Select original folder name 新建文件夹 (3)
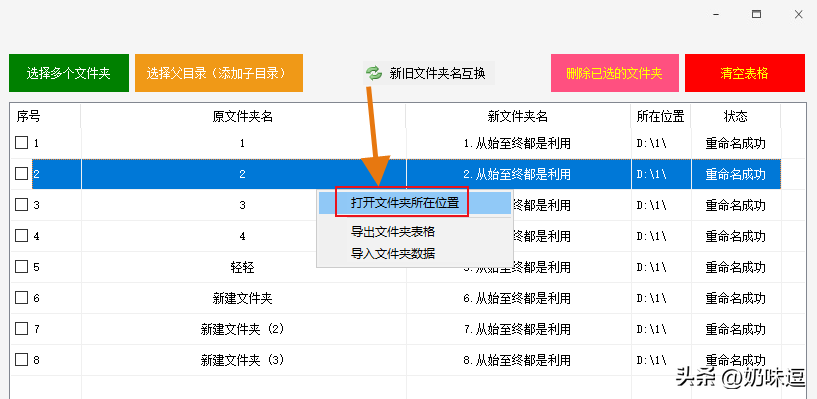The width and height of the screenshot is (817, 399). pos(243,360)
